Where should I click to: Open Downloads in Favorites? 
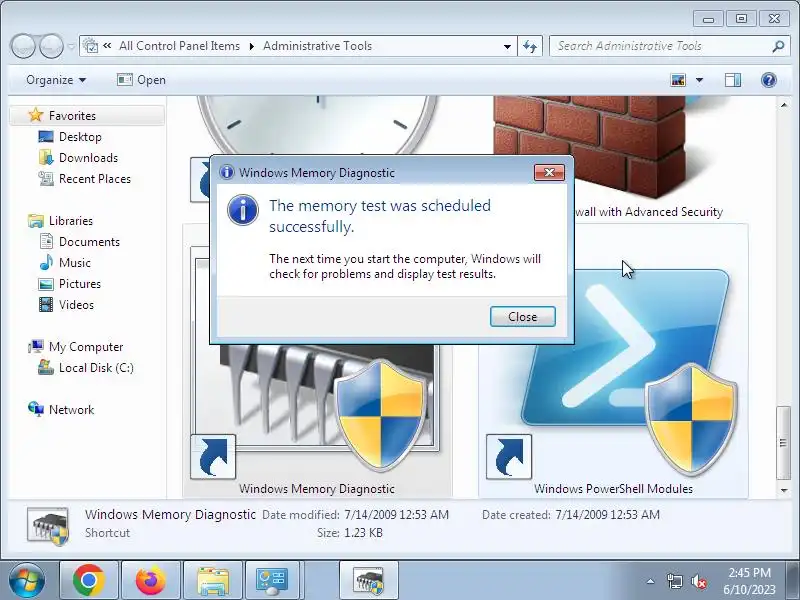[88, 158]
